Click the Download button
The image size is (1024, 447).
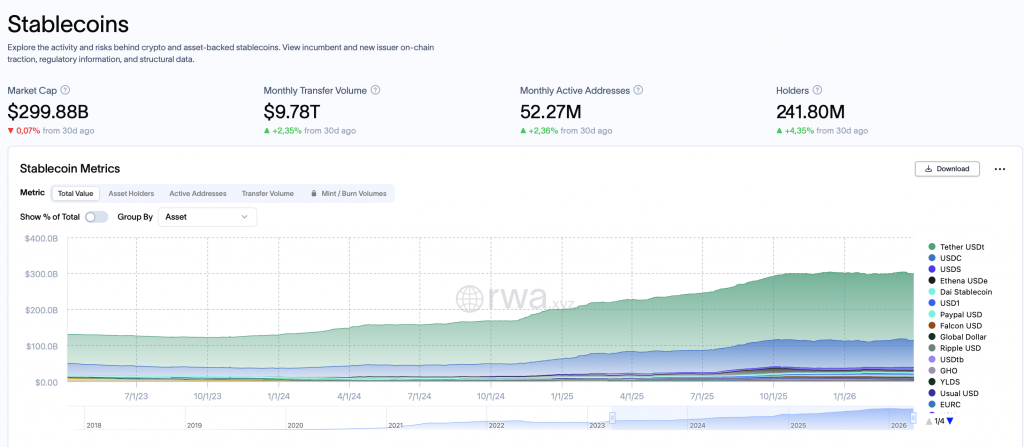[946, 169]
